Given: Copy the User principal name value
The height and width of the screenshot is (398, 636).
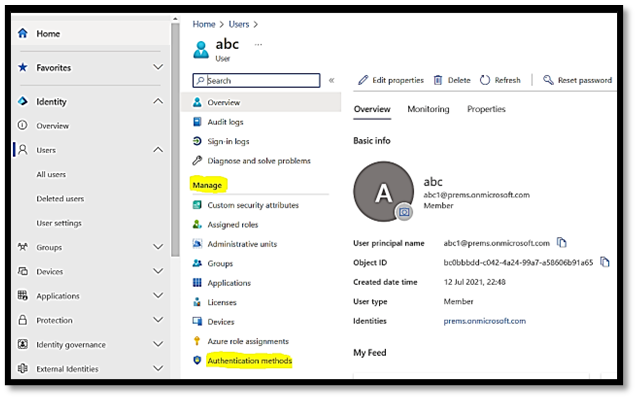Looking at the screenshot, I should click(562, 243).
